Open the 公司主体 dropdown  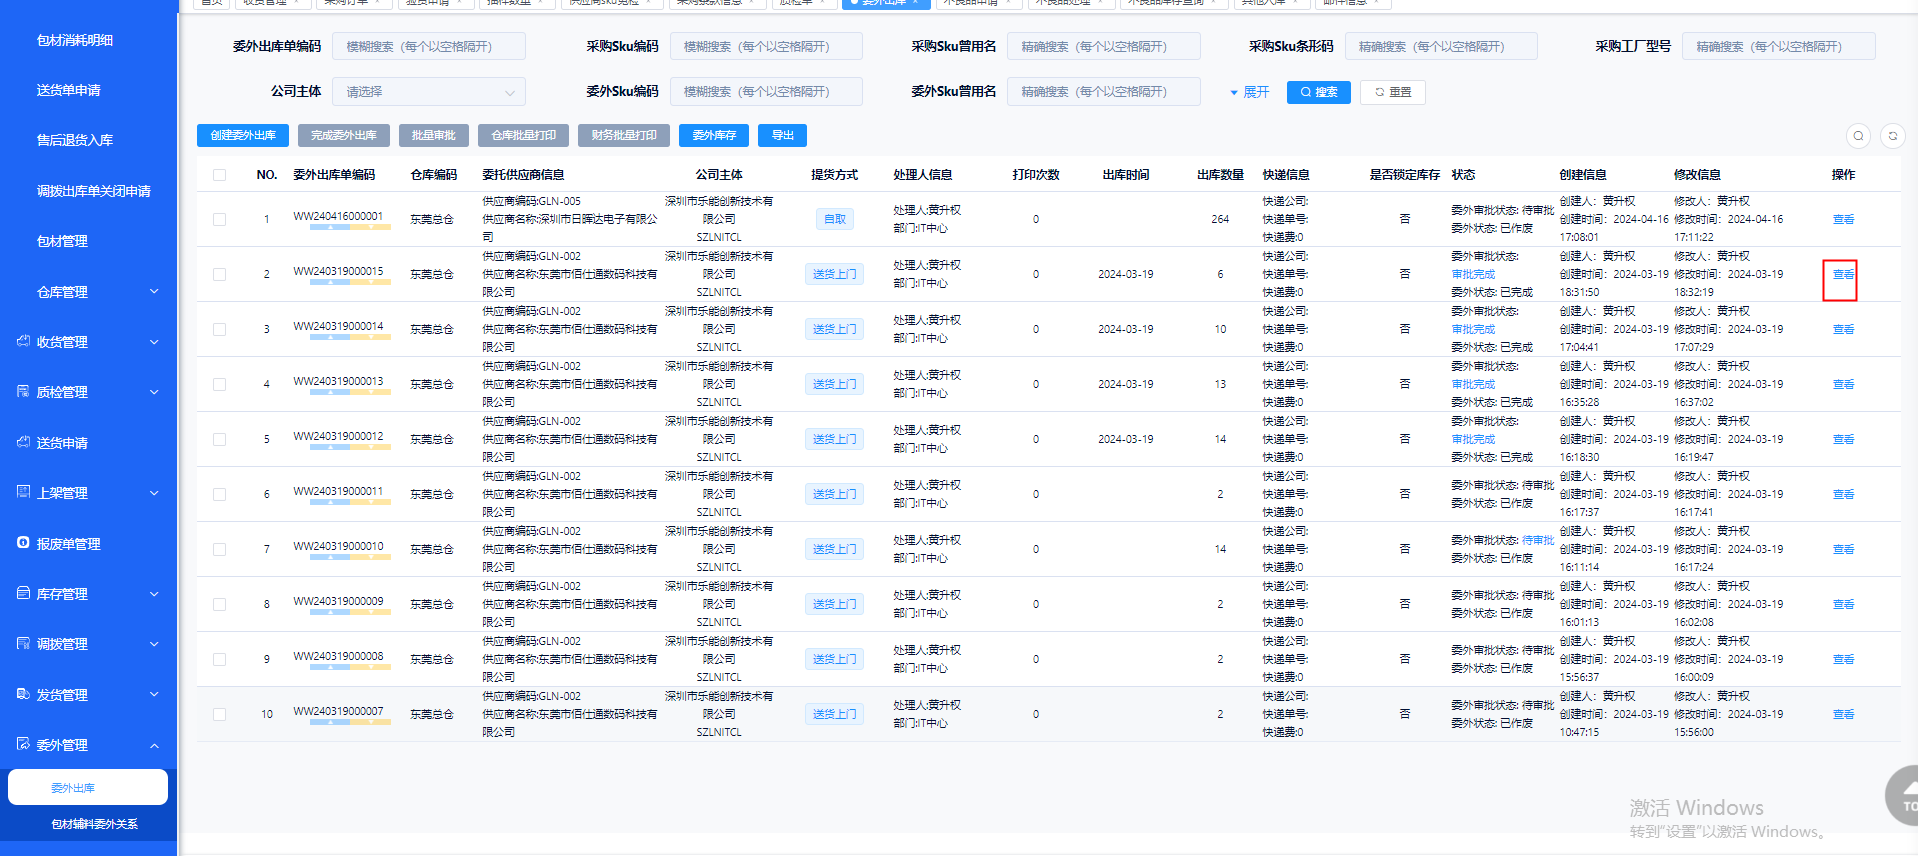[x=428, y=92]
